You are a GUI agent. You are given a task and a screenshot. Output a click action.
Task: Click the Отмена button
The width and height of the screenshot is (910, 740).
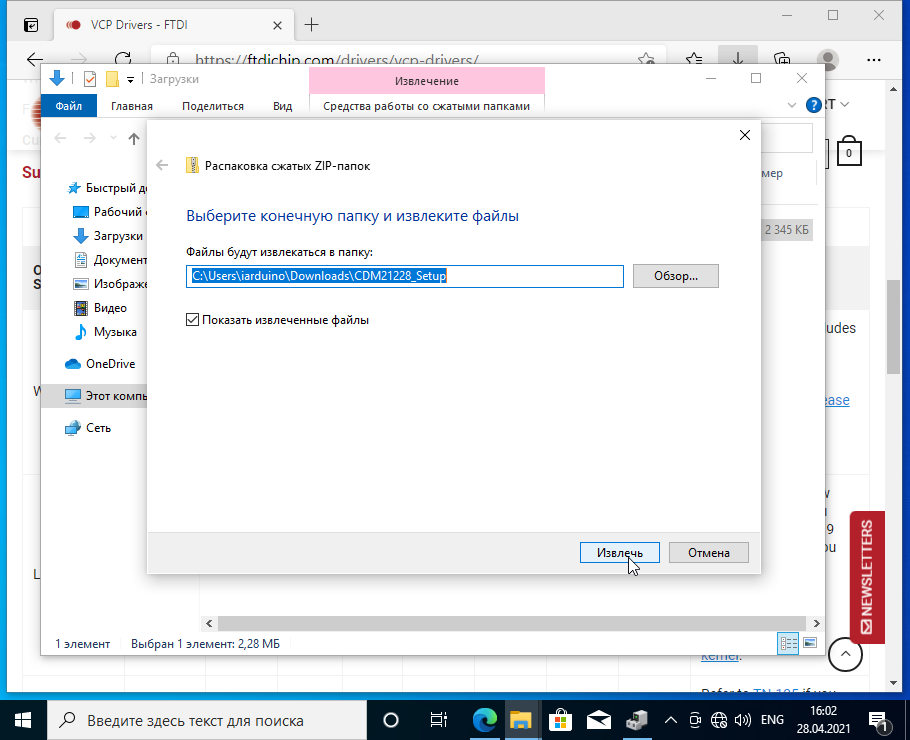pyautogui.click(x=709, y=553)
